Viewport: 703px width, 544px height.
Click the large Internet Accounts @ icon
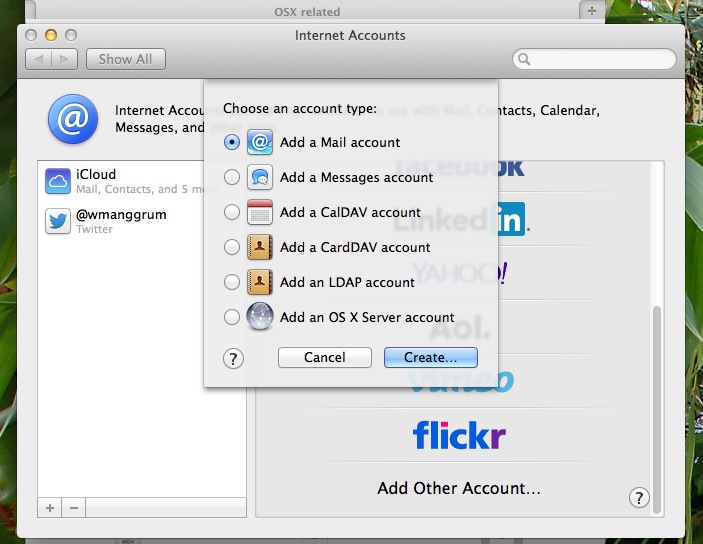73,119
